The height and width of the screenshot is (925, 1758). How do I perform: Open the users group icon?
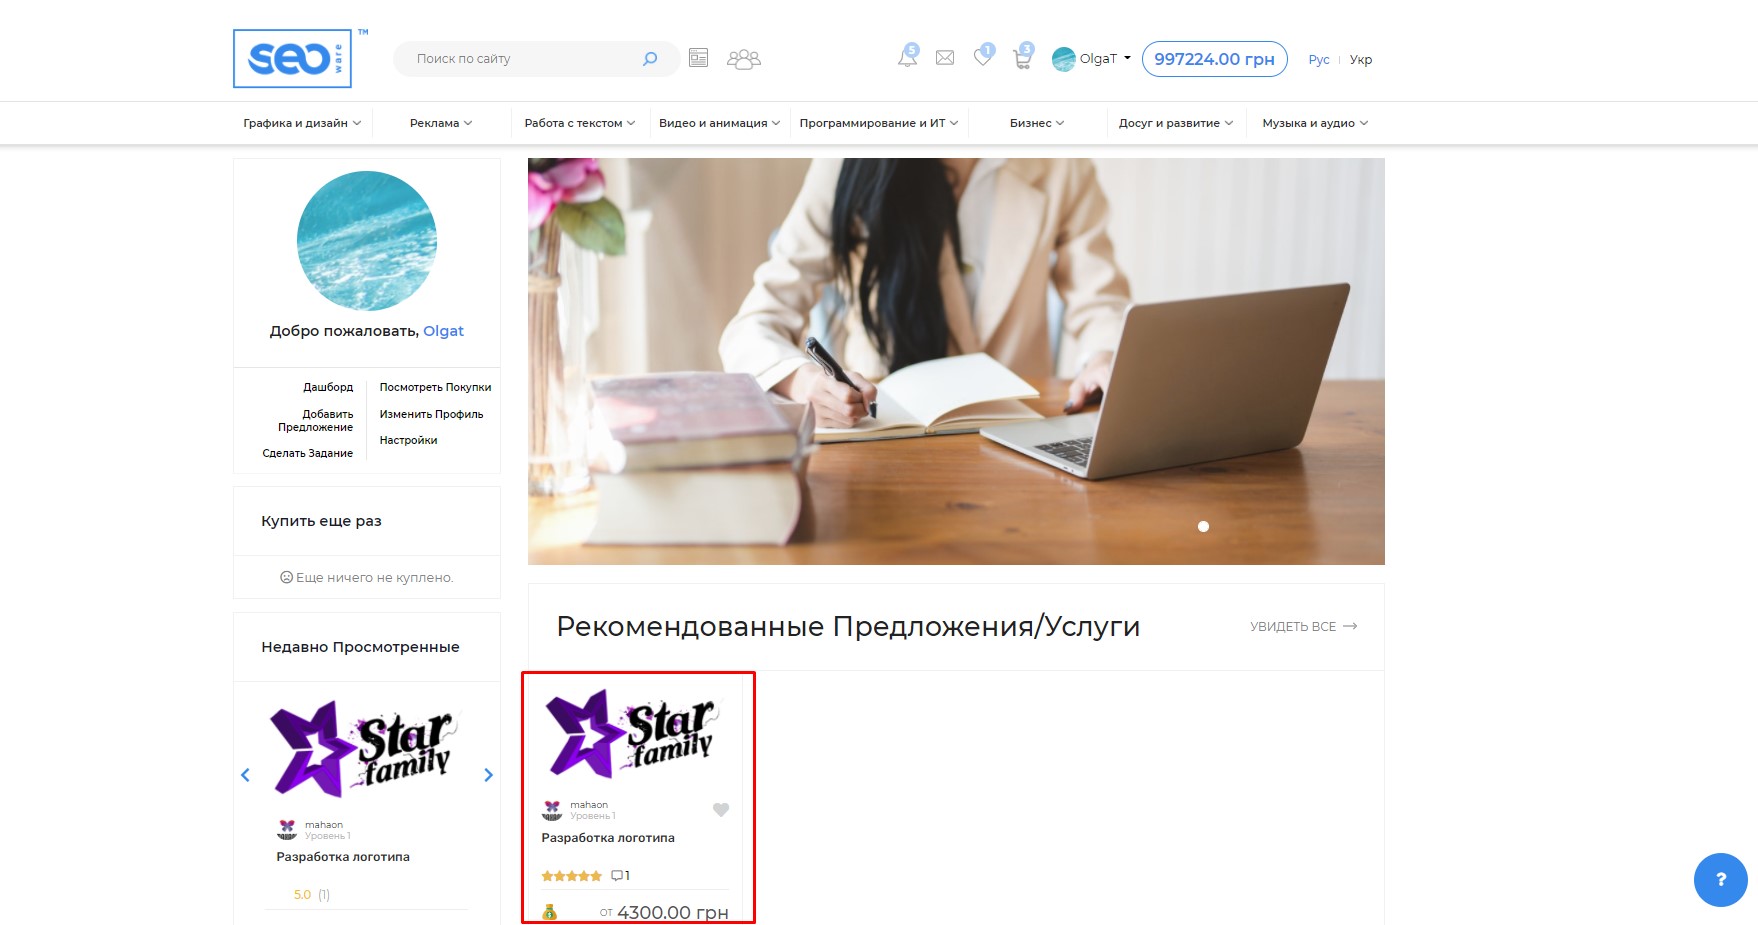coord(743,59)
